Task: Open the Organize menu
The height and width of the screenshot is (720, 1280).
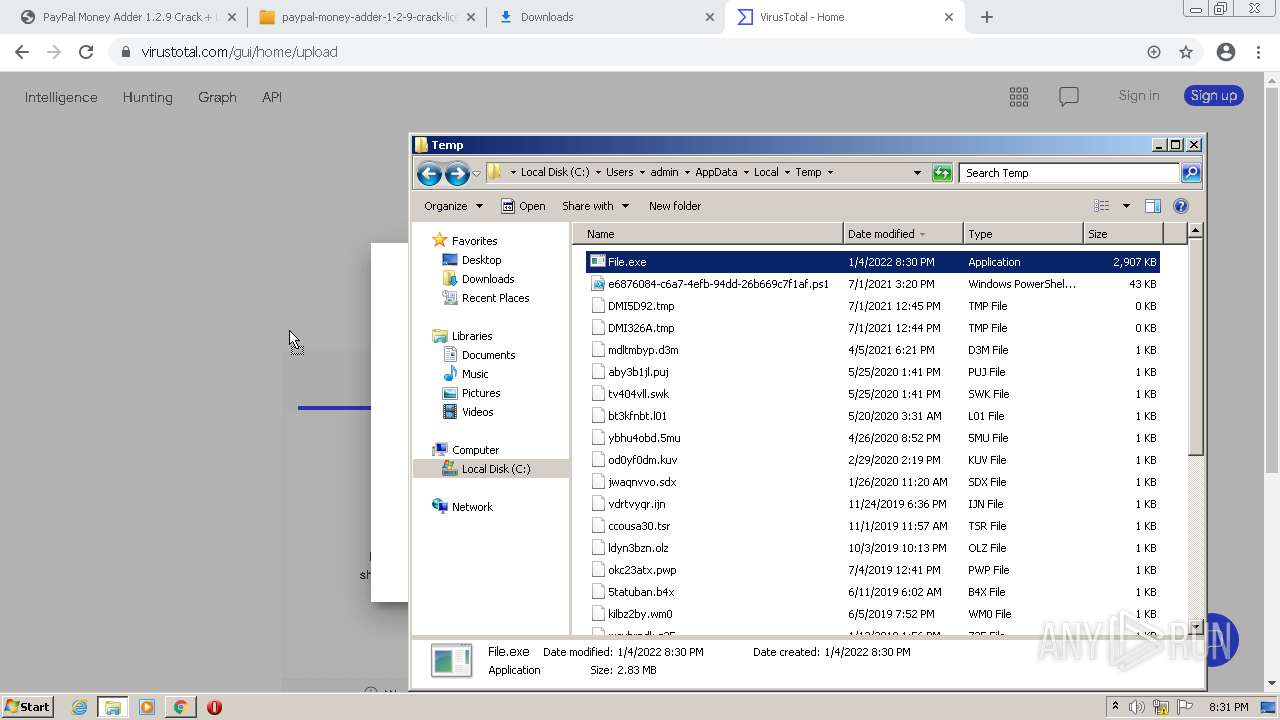Action: (x=453, y=206)
